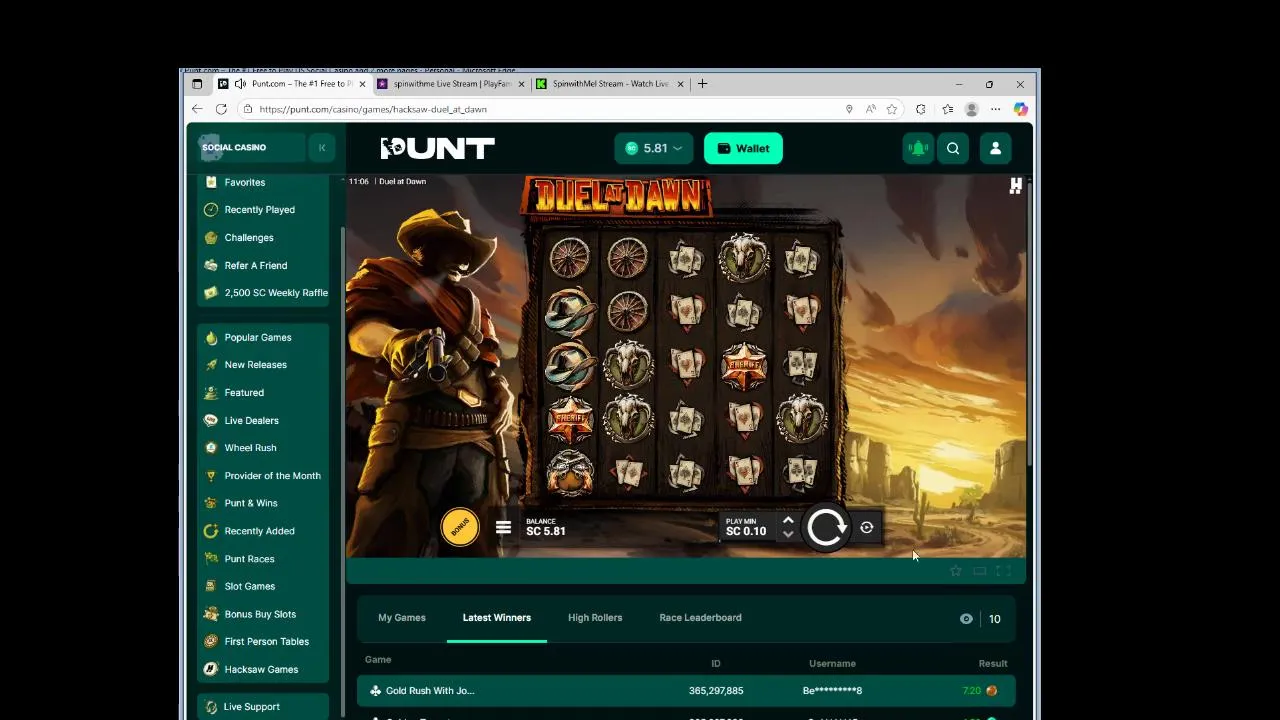Click the 7.20 result value

971,691
